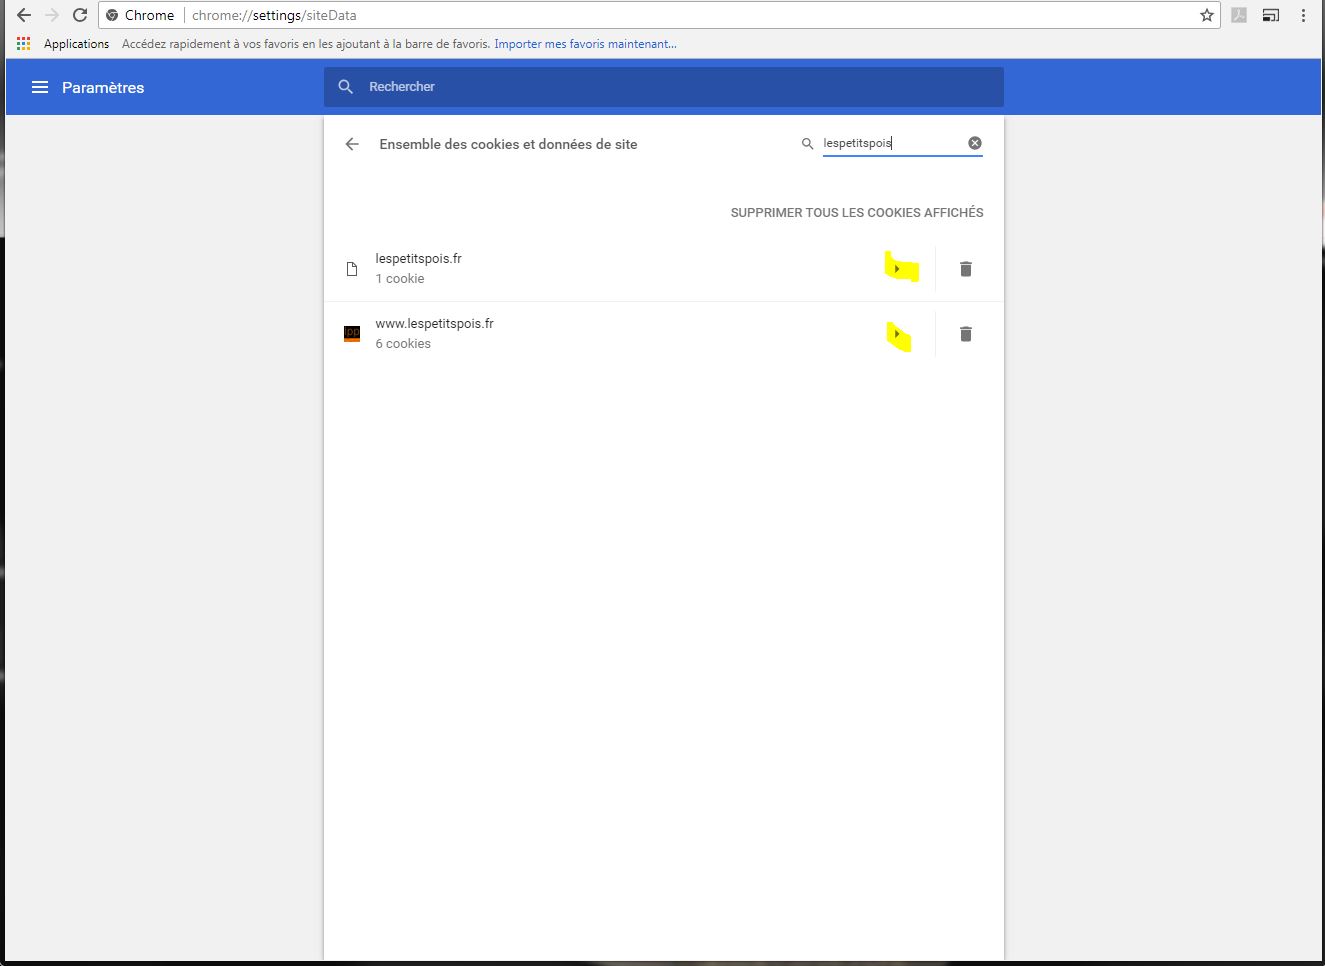Clear the cookie search with the X icon
This screenshot has height=966, width=1325.
click(x=975, y=143)
